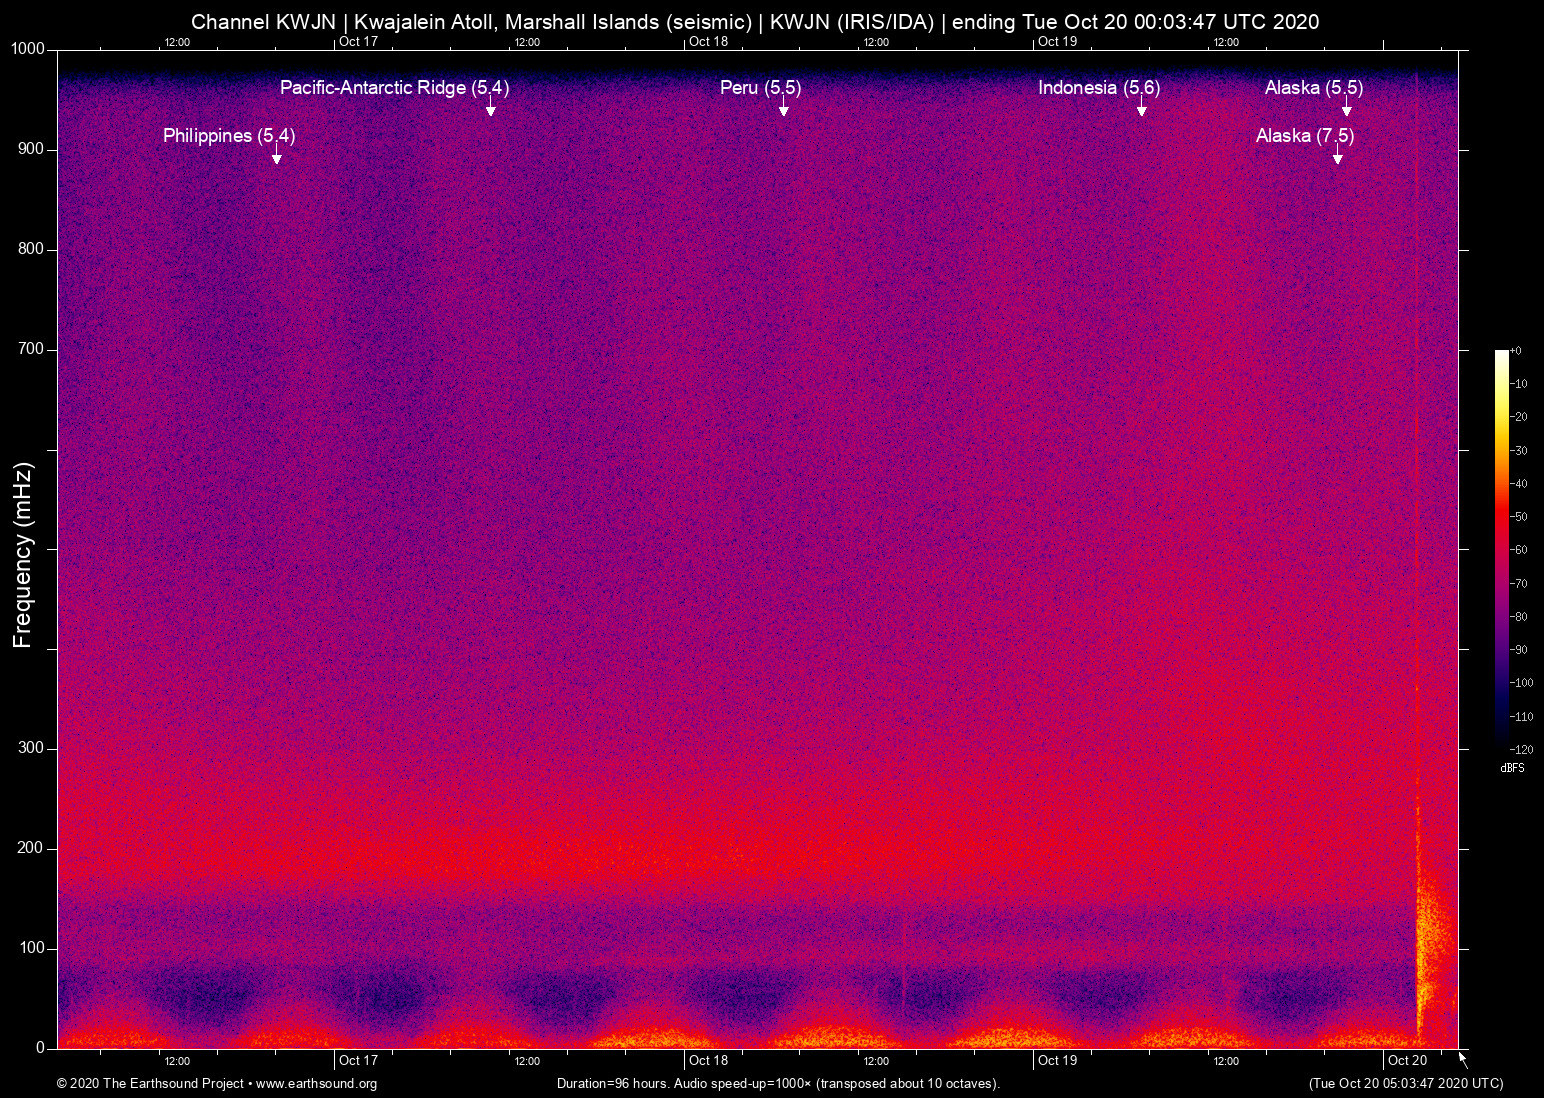
Task: Click the Oct 17 date label on the timeline
Action: click(x=356, y=1060)
